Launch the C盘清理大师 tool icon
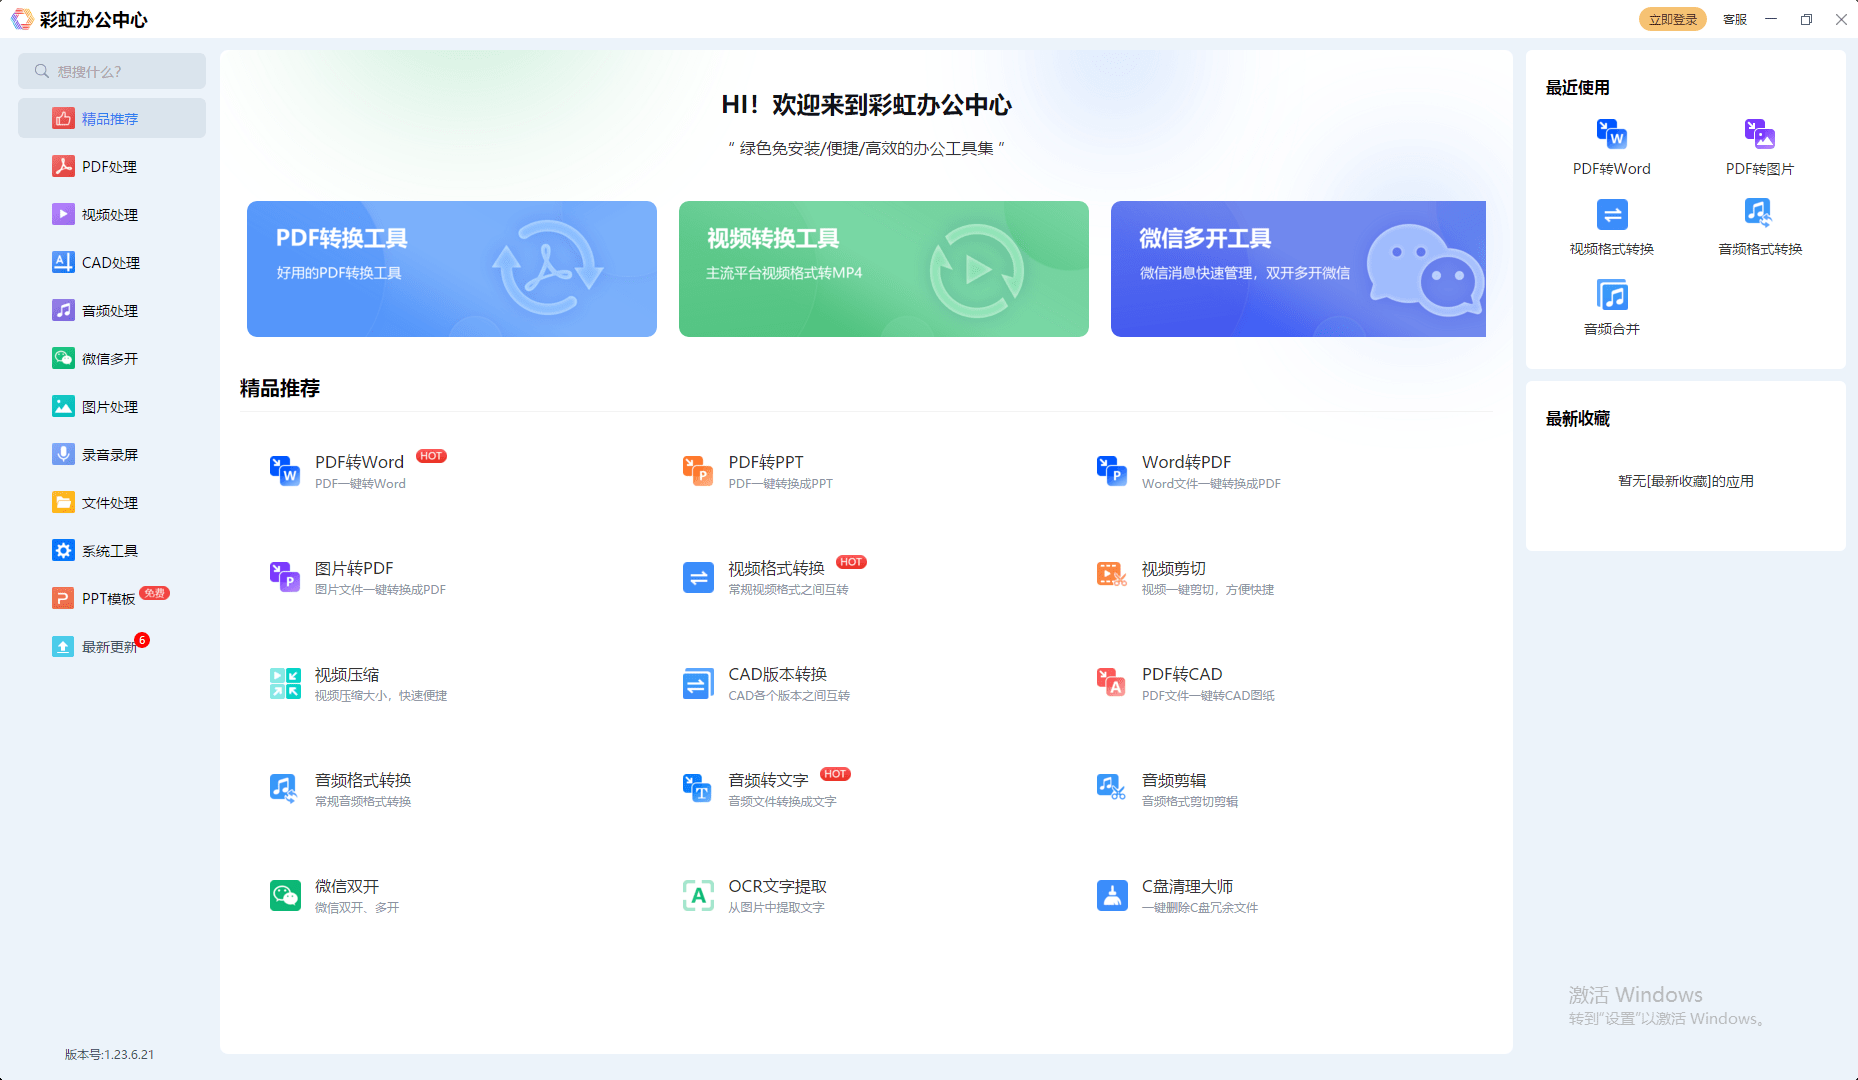 1112,895
